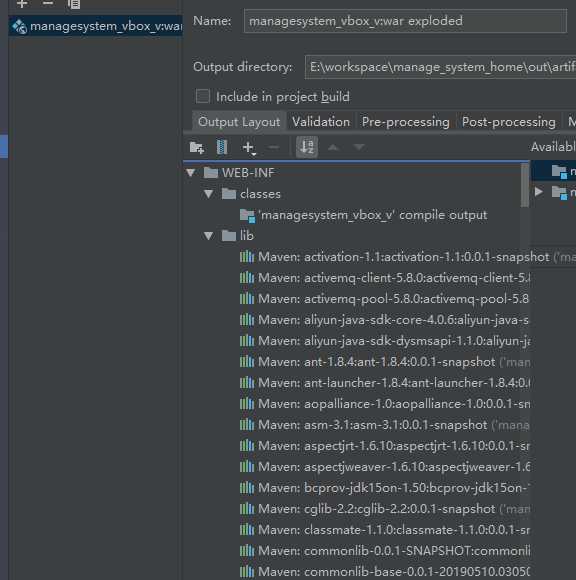The image size is (576, 580).
Task: Select the managesystem_vbox_v:war artifact in the list
Action: (x=95, y=26)
